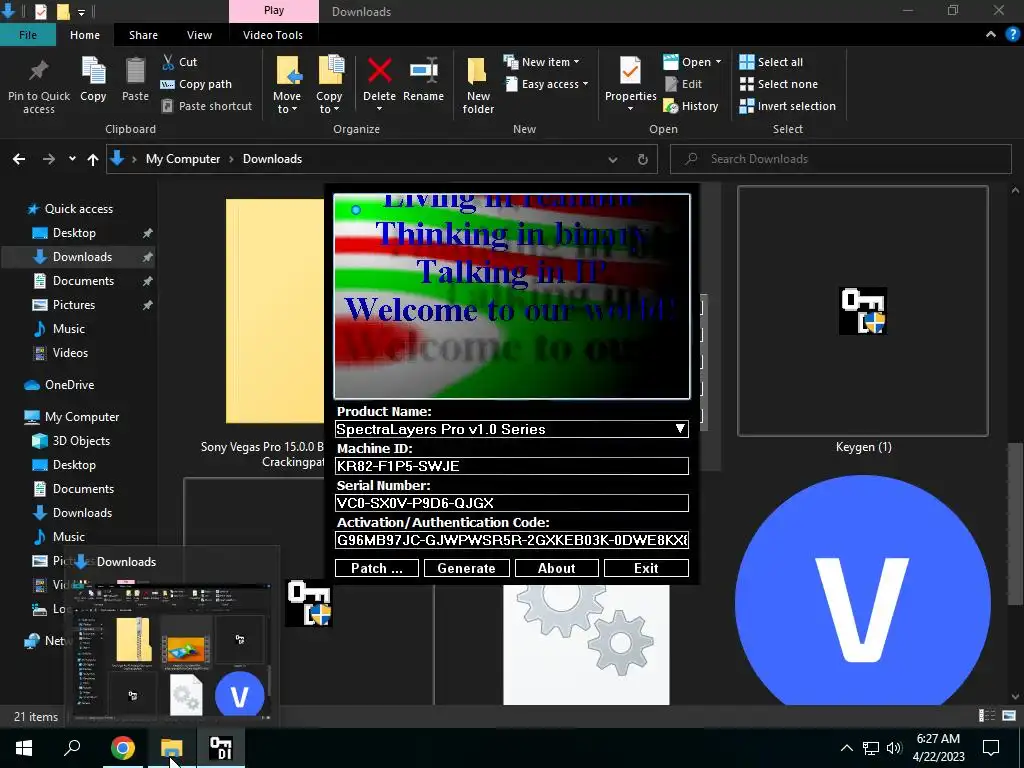Switch to large icons view

click(1009, 716)
